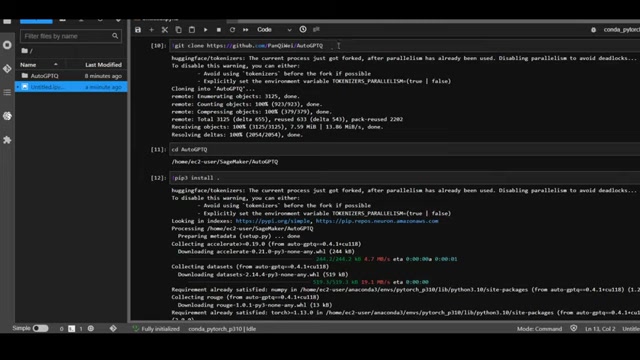Image resolution: width=640 pixels, height=360 pixels.
Task: Open the pip.repos.neuron.amazonaws.com link
Action: [377, 221]
